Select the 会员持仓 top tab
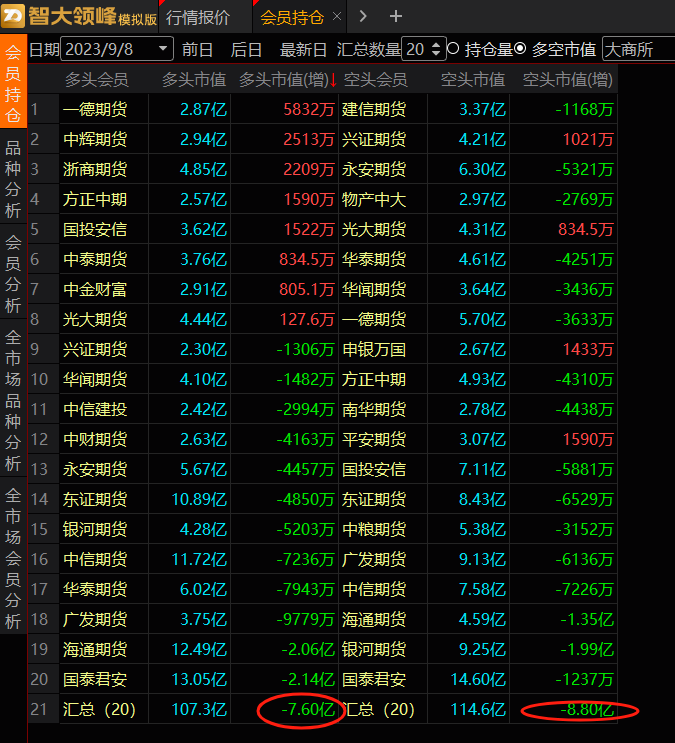Screen dimensions: 675x743 coord(292,18)
